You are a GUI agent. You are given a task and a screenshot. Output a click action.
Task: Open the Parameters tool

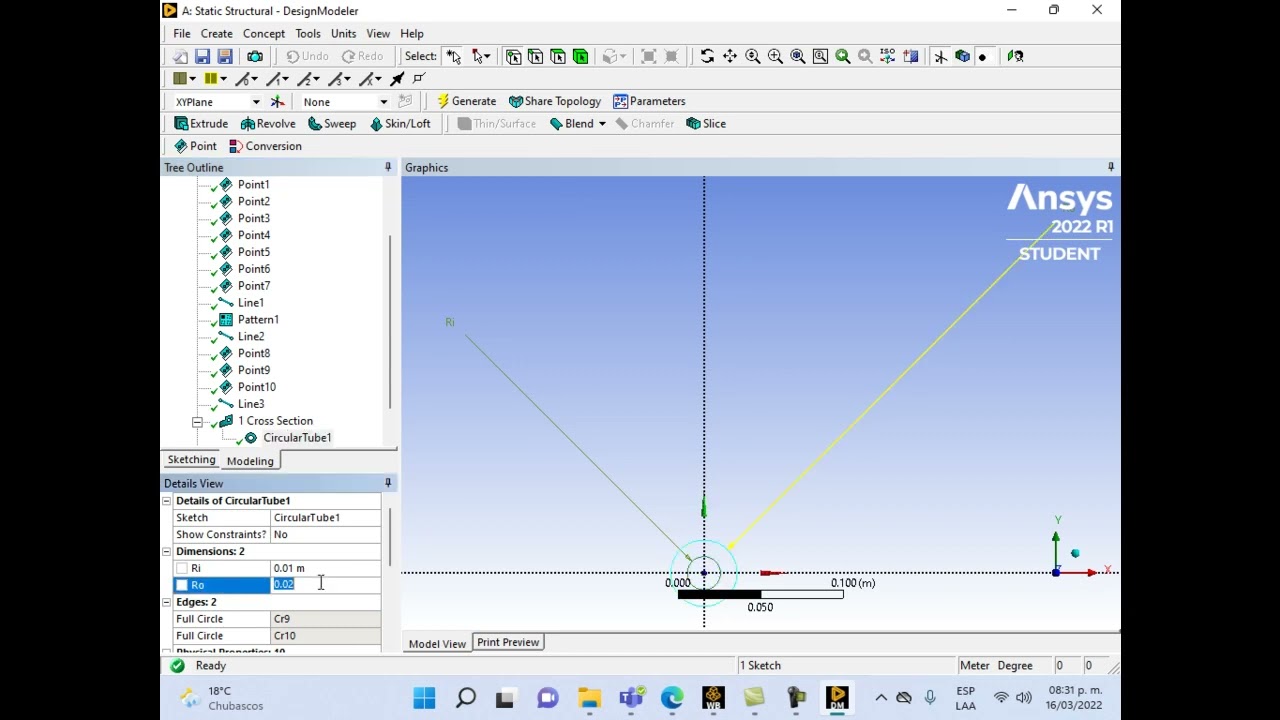(649, 101)
